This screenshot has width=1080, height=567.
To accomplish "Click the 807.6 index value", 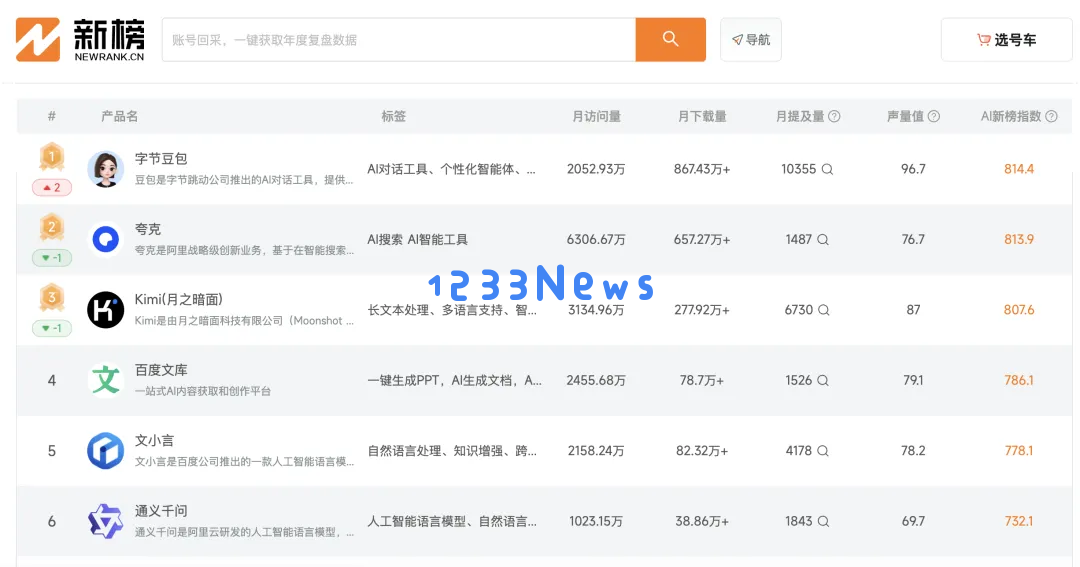I will (1019, 310).
